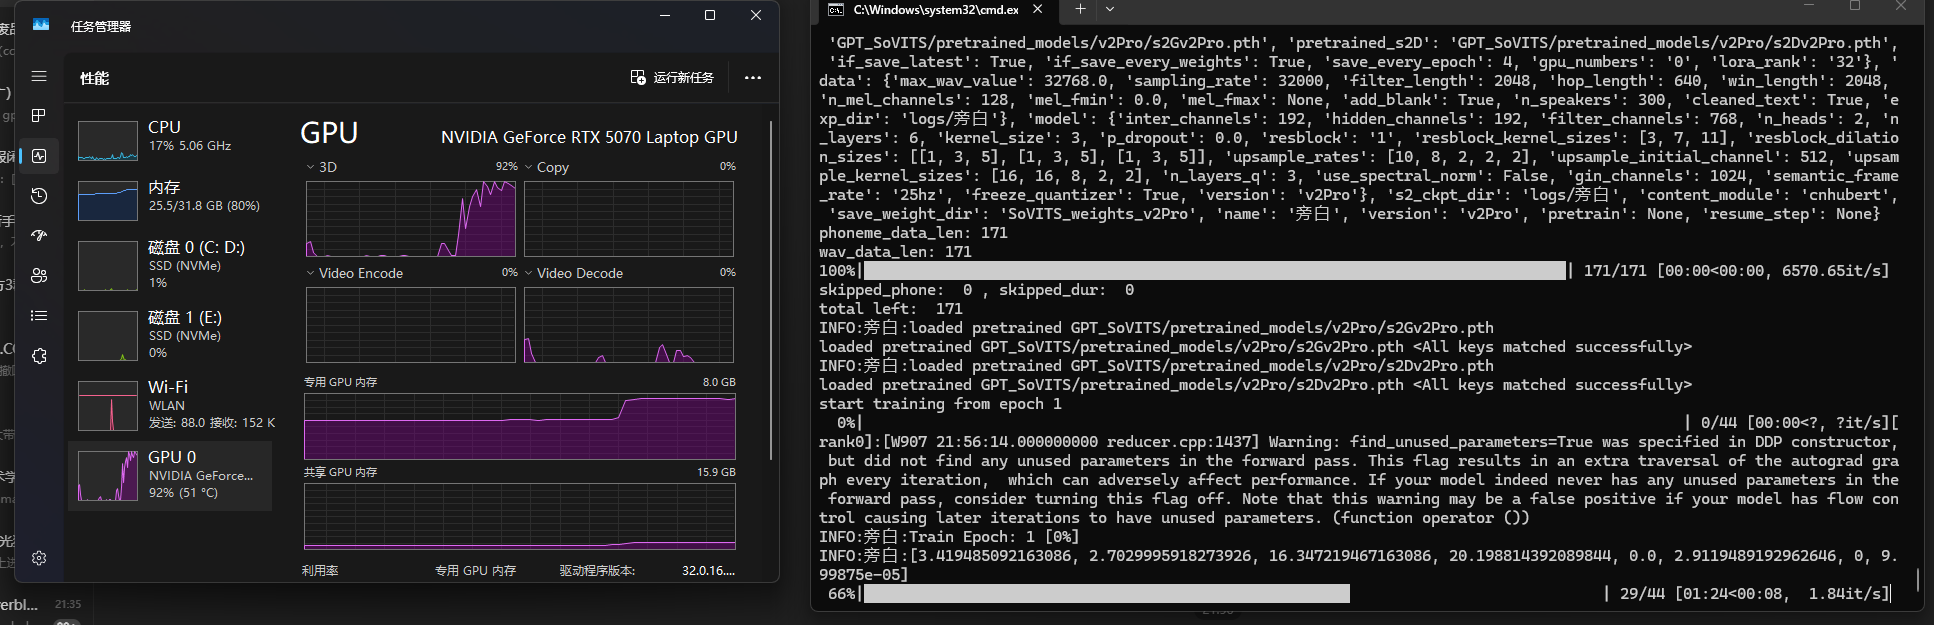Click the 3D utilization graph
The width and height of the screenshot is (1934, 625).
(411, 219)
